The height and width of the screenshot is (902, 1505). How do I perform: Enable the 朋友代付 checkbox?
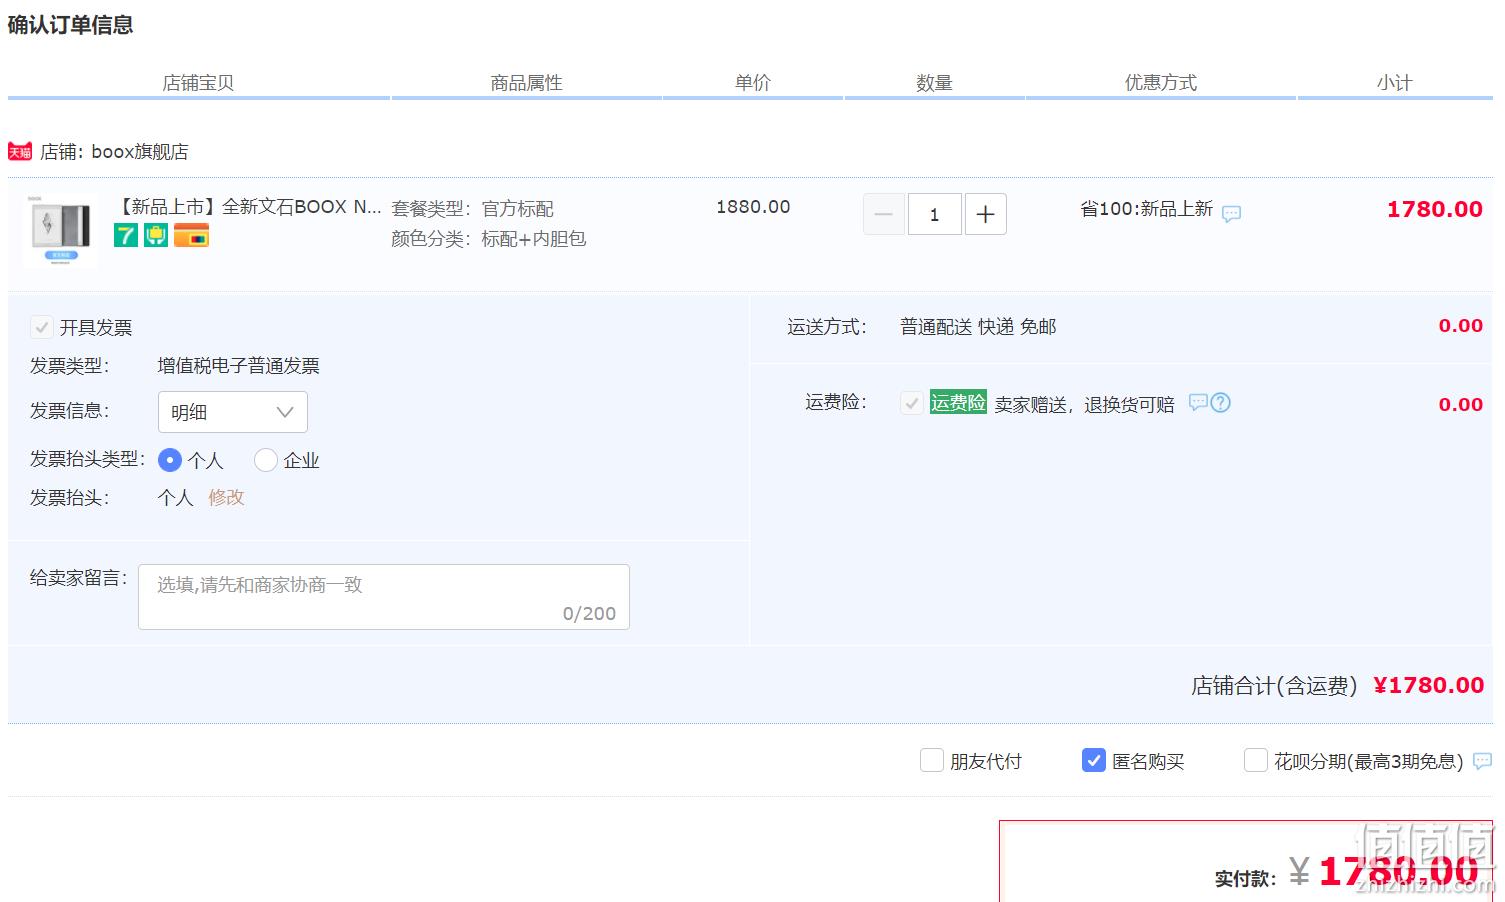932,760
